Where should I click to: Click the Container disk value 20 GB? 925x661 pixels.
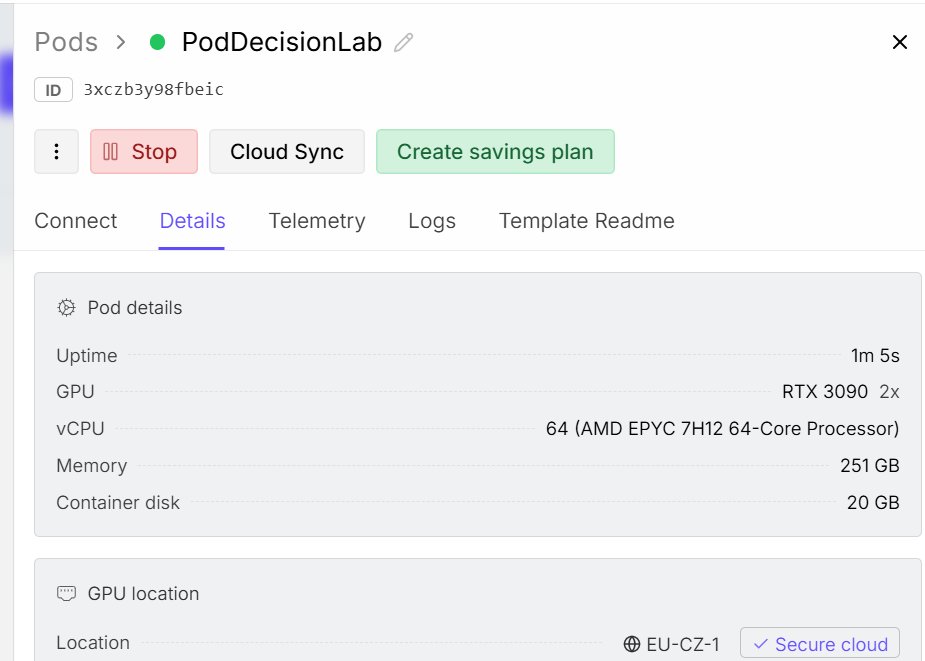click(873, 503)
